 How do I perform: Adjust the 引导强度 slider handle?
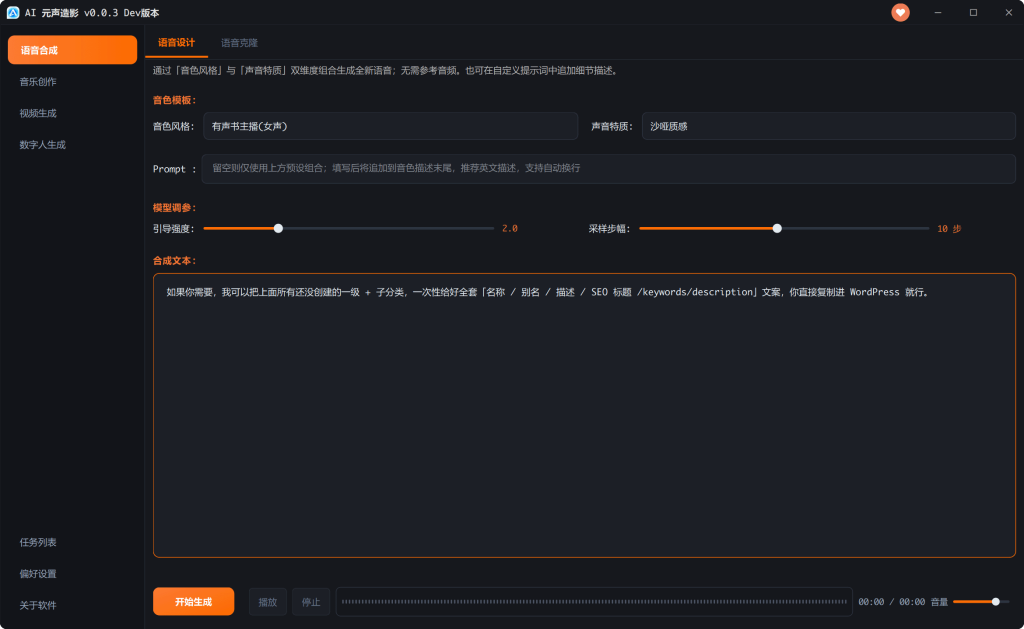pos(278,229)
